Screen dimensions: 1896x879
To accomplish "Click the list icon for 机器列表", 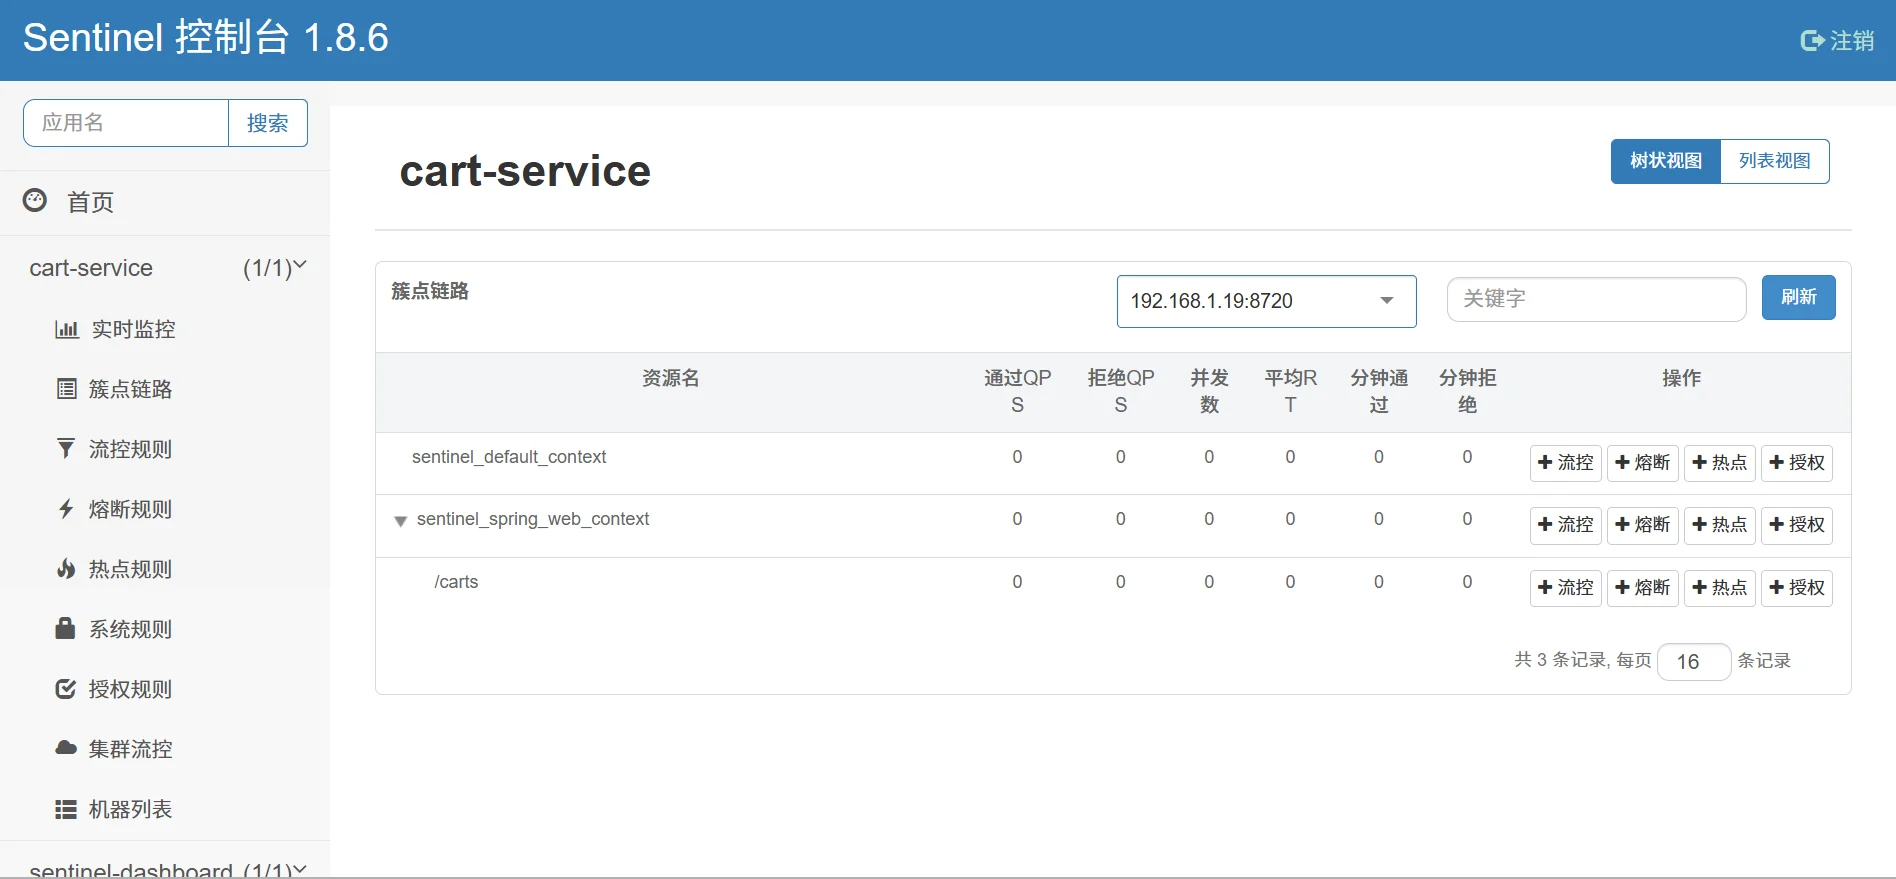I will [66, 809].
